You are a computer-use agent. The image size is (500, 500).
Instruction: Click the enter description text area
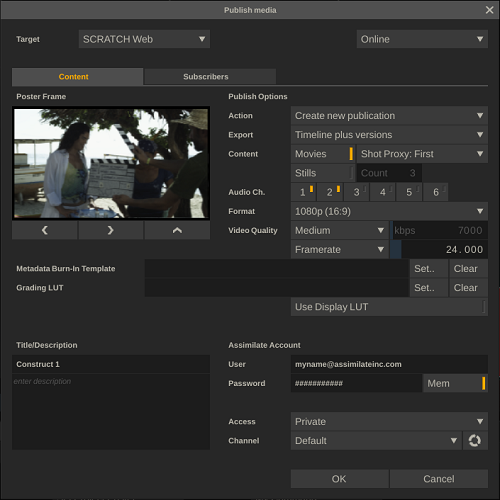pos(111,412)
